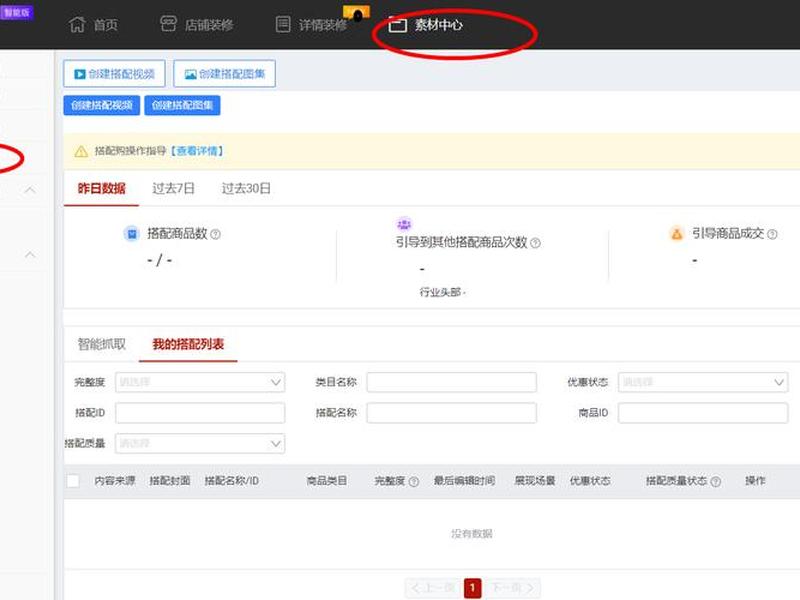Open the 完整度 dropdown
Screen dimensions: 800x600
[200, 382]
